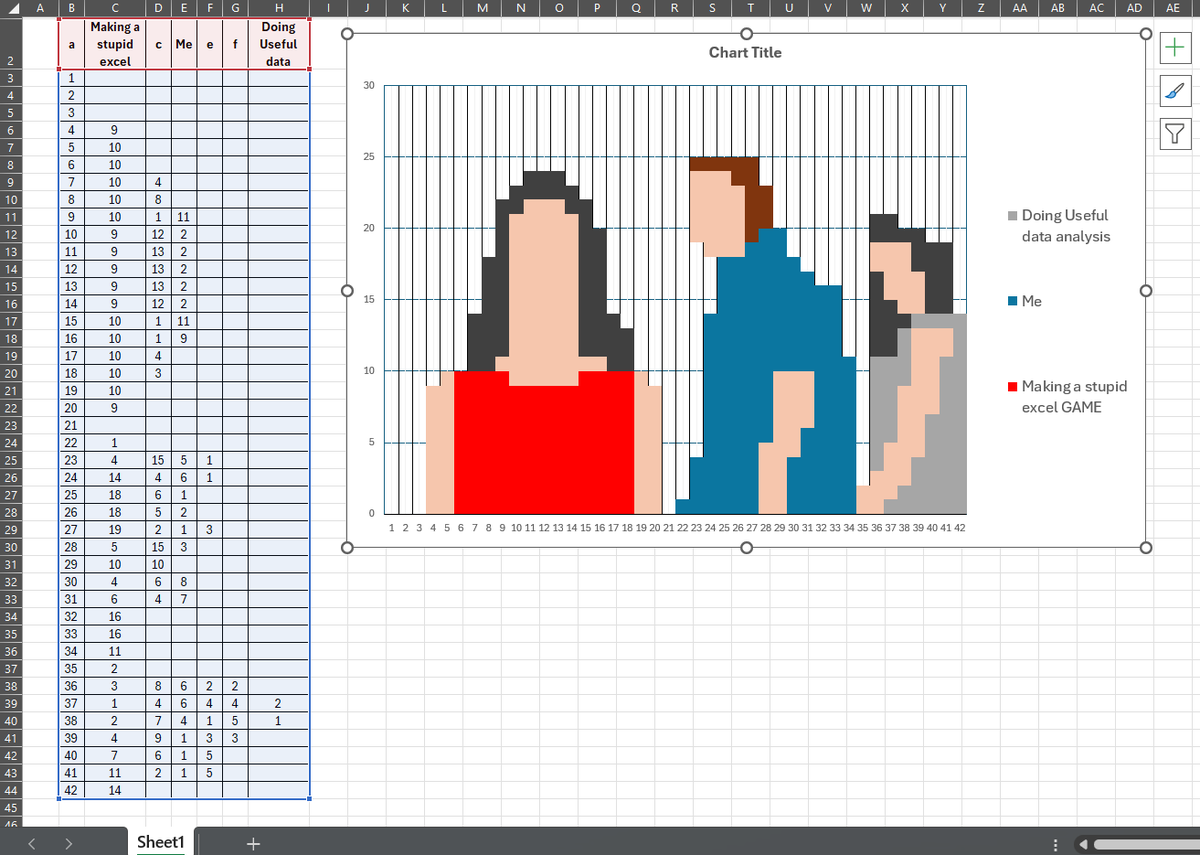Open the Chart Filters funnel button
This screenshot has height=855, width=1200.
pyautogui.click(x=1175, y=133)
